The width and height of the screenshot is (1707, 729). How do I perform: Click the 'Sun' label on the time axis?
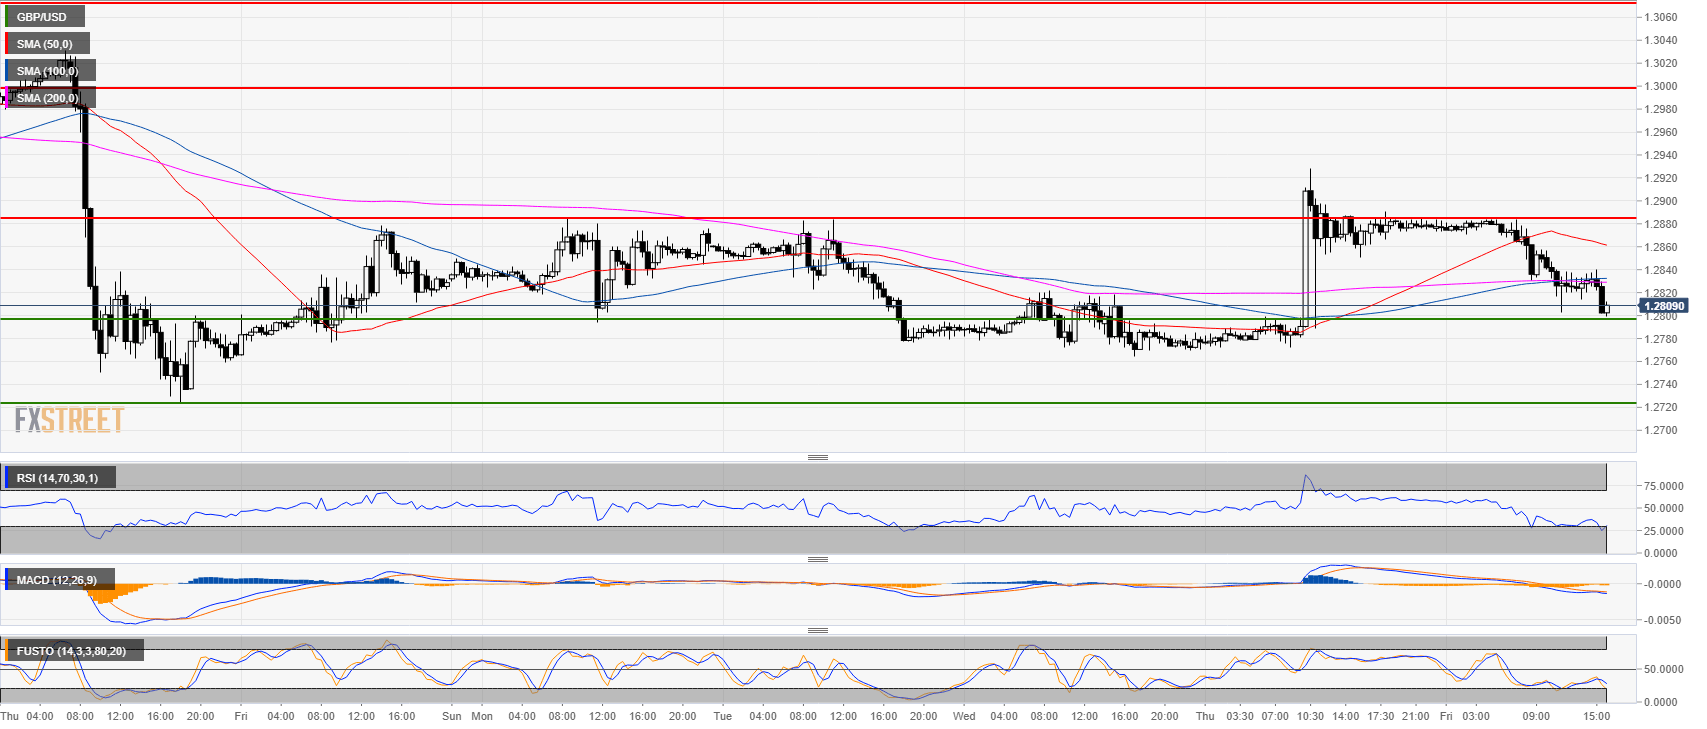point(451,716)
